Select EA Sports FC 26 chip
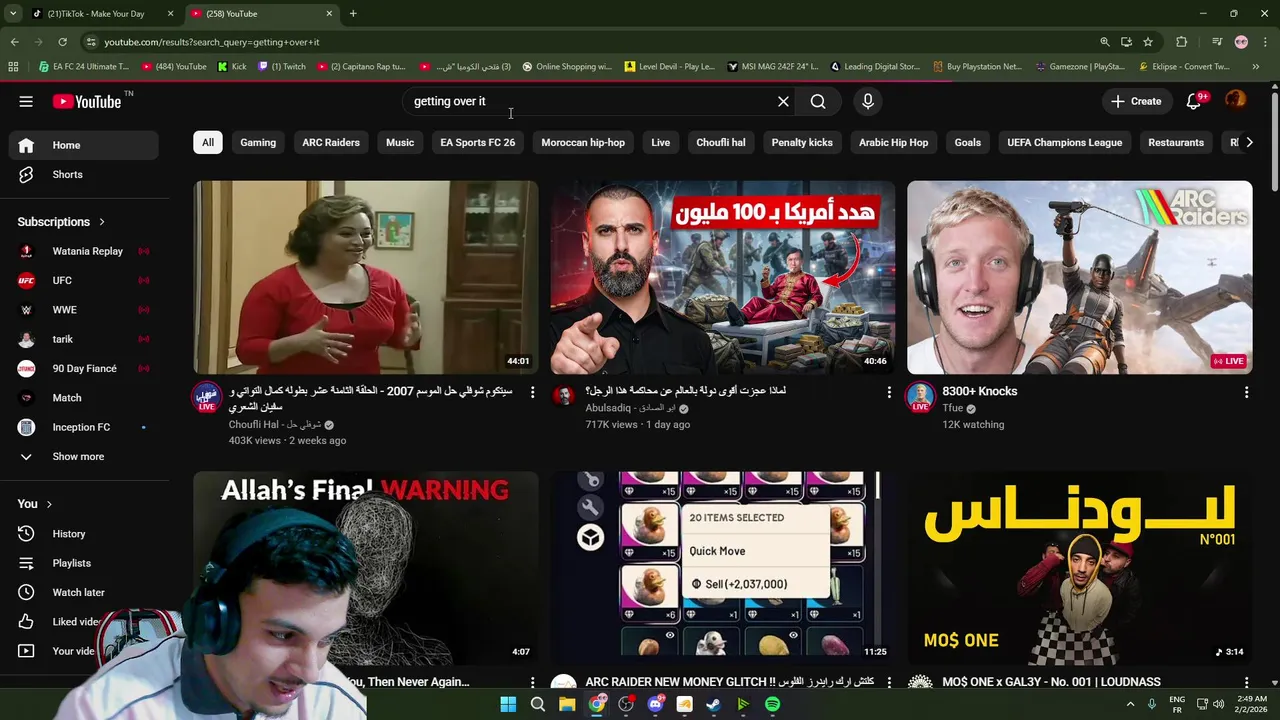 coord(478,142)
